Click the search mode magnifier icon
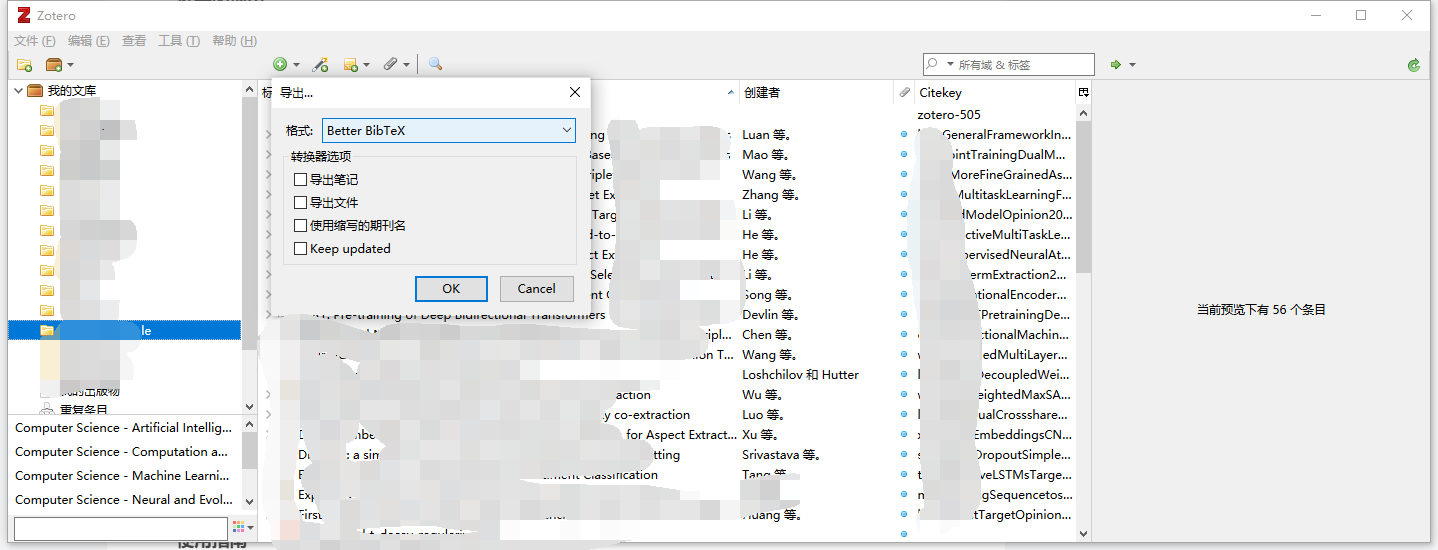The height and width of the screenshot is (550, 1438). pos(933,64)
